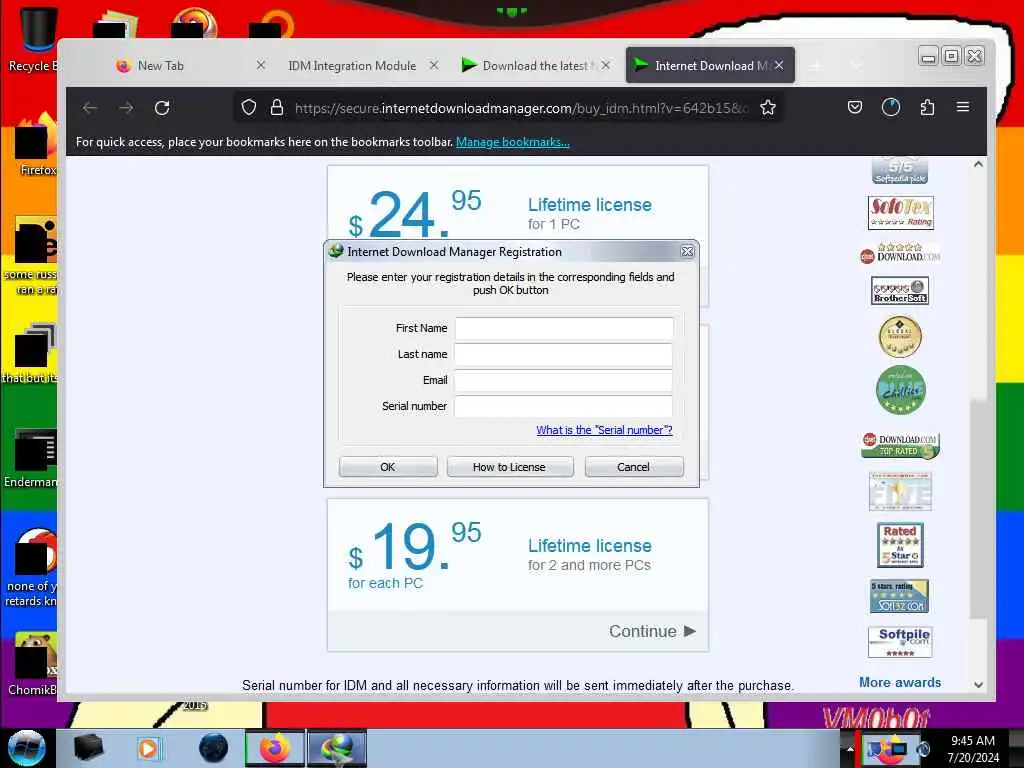Focus the First Name field
Viewport: 1024px width, 768px height.
coord(564,328)
